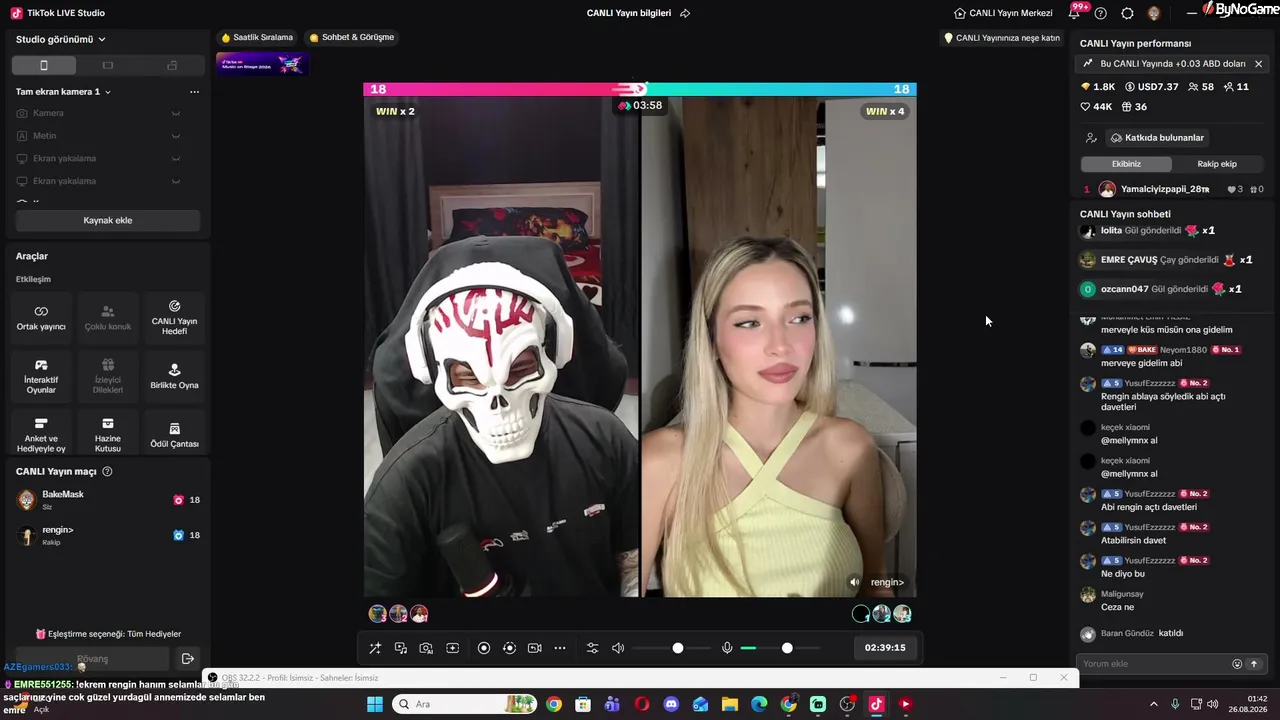The width and height of the screenshot is (1280, 720).
Task: Click the contributor ranking person icon
Action: pos(1091,138)
